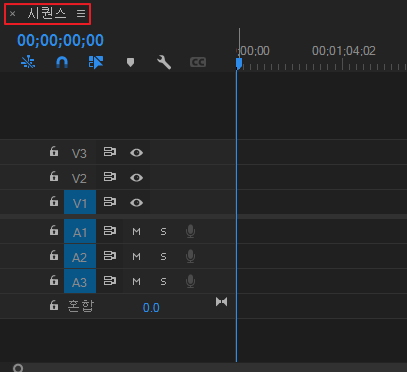
Task: Open the 시퀀스 panel menu icon
Action: pos(81,14)
